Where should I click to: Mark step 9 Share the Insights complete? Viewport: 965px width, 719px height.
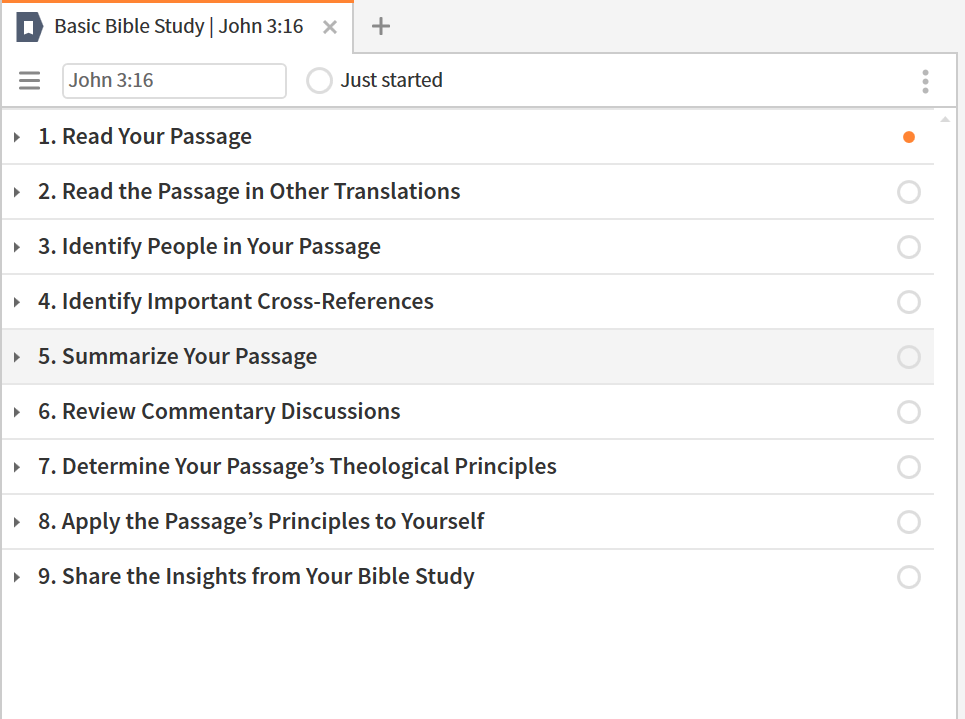(908, 577)
